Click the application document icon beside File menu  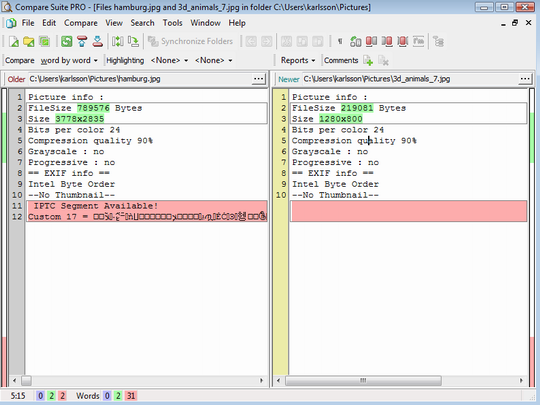[11, 23]
